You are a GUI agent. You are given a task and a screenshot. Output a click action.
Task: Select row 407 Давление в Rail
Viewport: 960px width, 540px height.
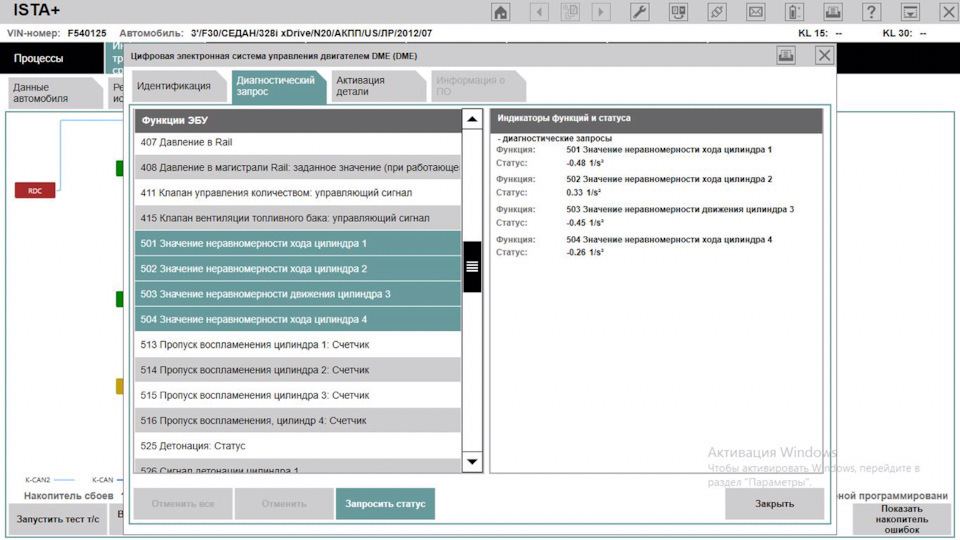tap(298, 142)
